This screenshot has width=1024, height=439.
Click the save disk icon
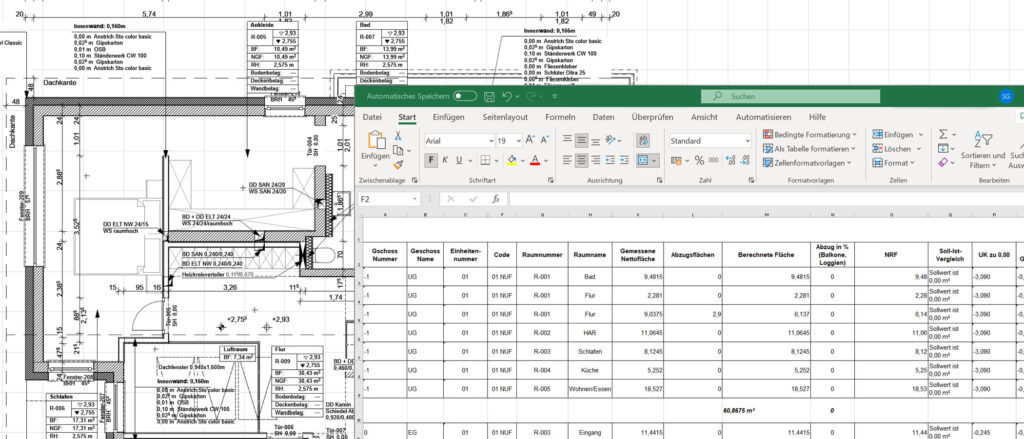489,97
